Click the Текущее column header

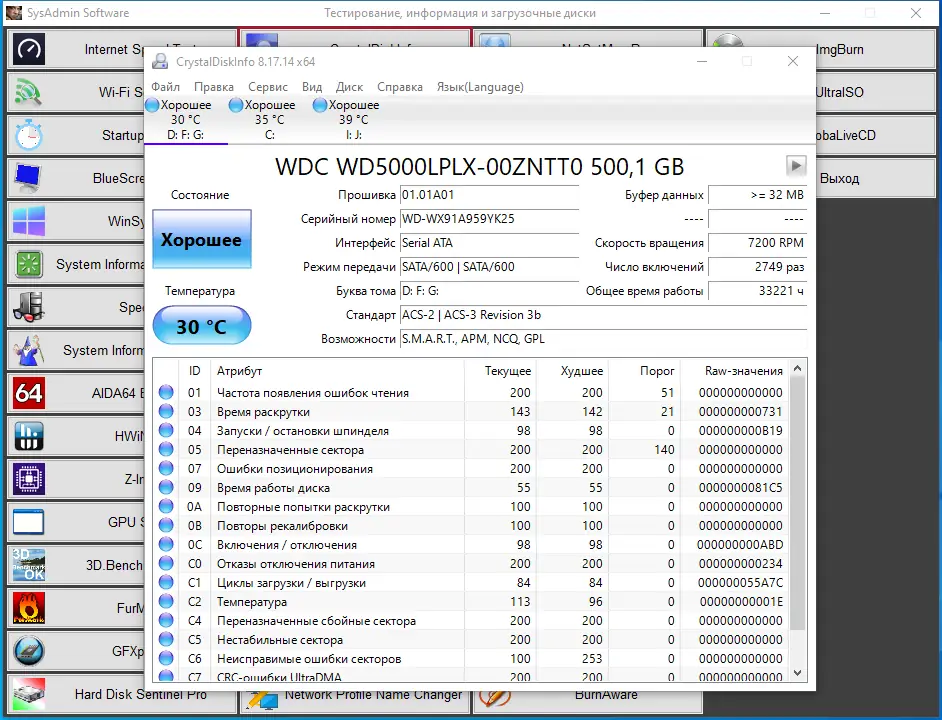(x=500, y=371)
